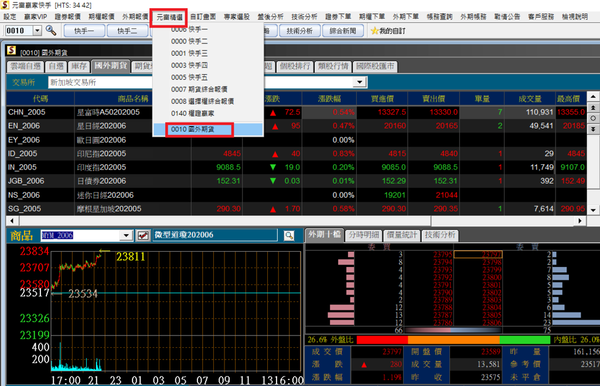Select menu entry 0006 快手一
The image size is (600, 386).
pyautogui.click(x=189, y=29)
